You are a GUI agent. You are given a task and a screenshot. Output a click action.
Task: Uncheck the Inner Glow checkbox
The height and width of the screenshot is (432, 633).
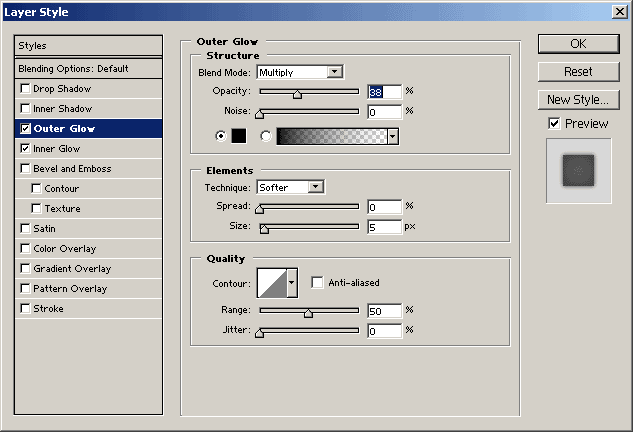25,149
